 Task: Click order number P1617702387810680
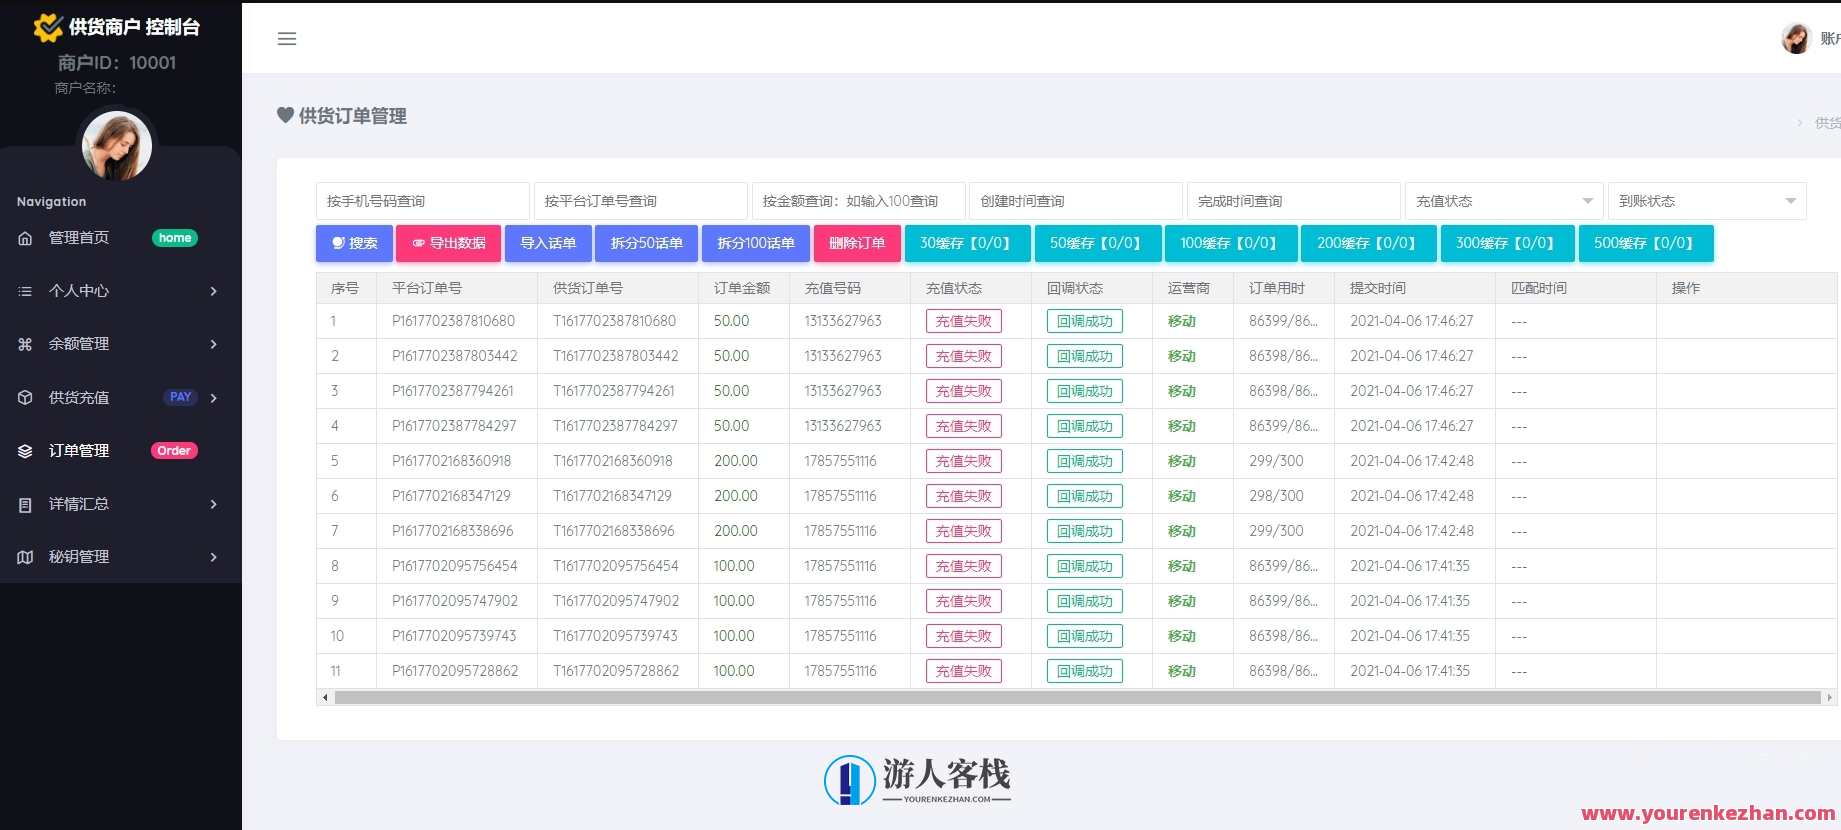454,321
